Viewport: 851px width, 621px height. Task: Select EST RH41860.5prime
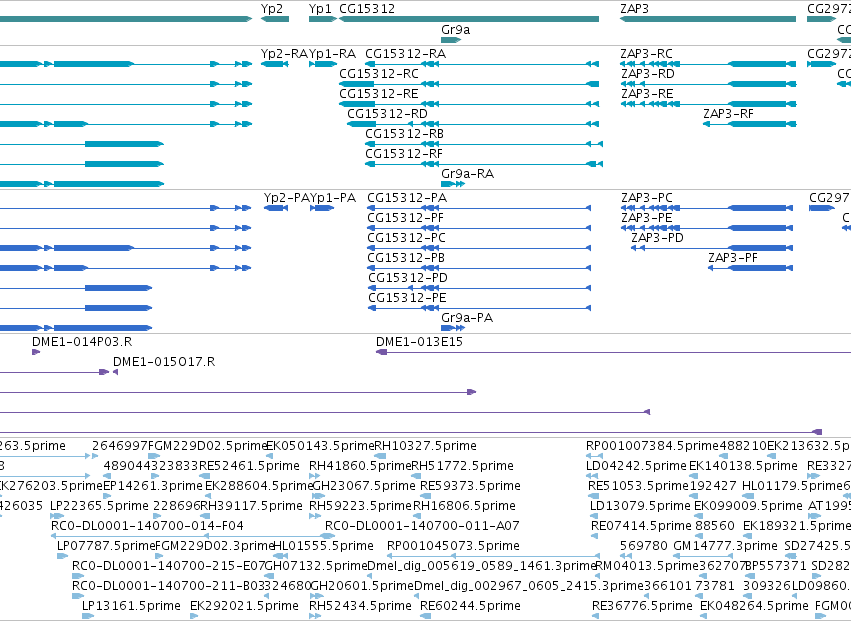[360, 466]
